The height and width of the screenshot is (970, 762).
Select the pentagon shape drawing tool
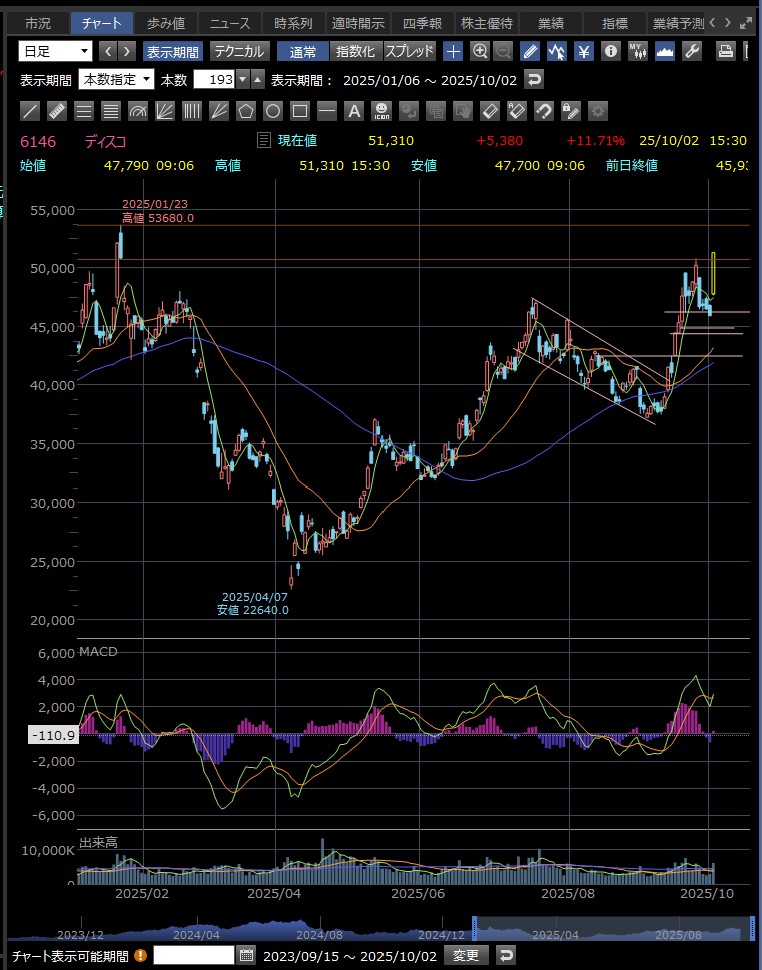point(246,110)
